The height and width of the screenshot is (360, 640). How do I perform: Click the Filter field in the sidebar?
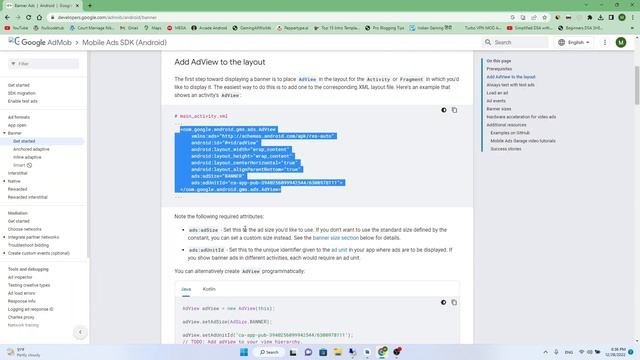point(43,64)
